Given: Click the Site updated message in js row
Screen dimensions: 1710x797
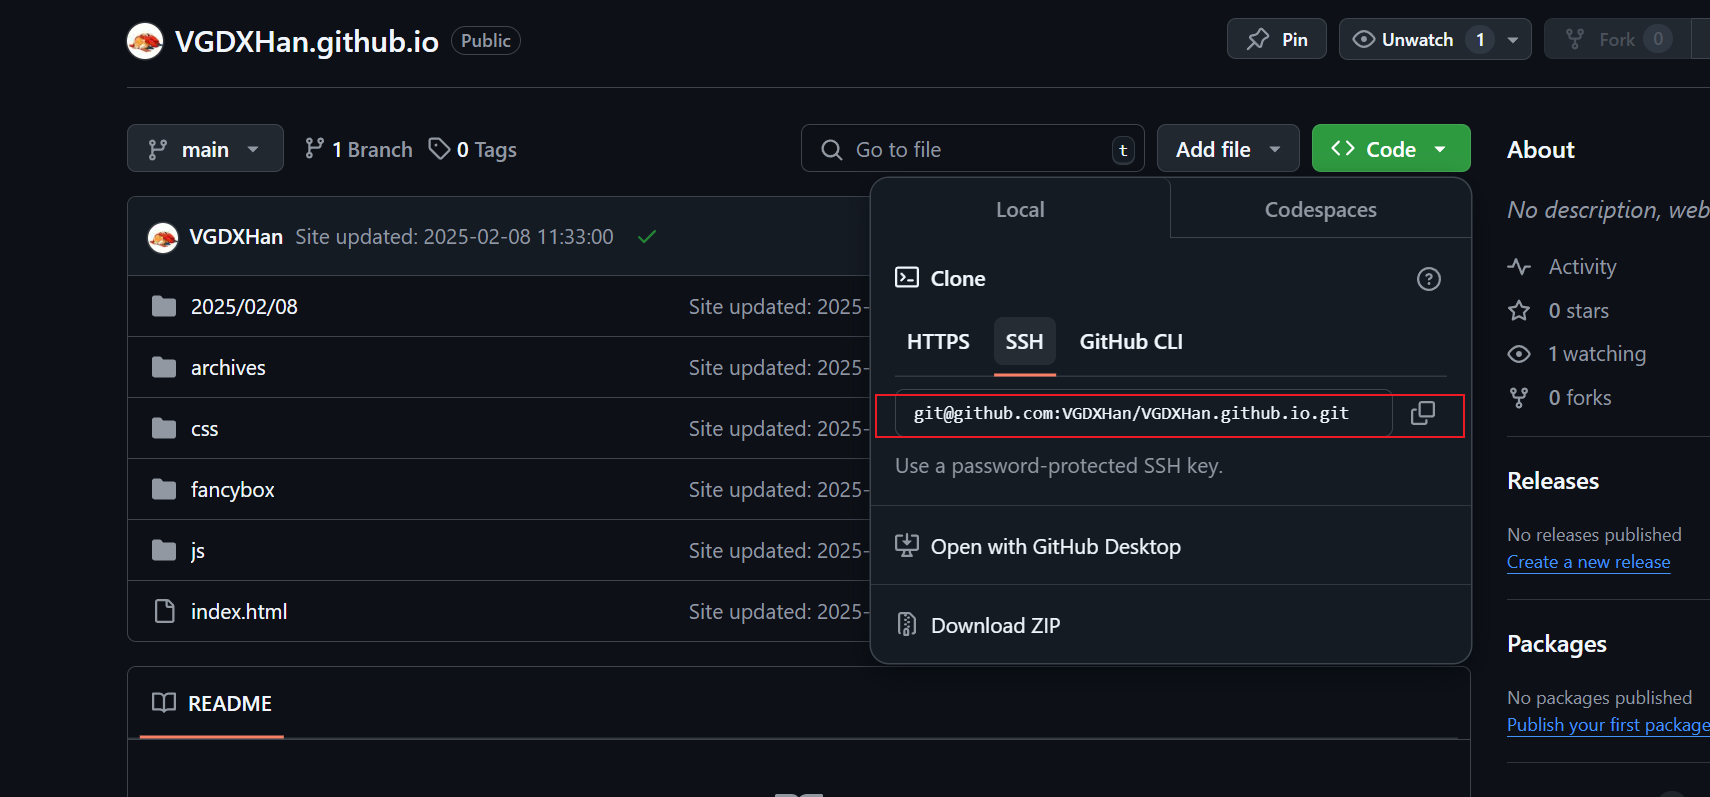Looking at the screenshot, I should [x=778, y=550].
